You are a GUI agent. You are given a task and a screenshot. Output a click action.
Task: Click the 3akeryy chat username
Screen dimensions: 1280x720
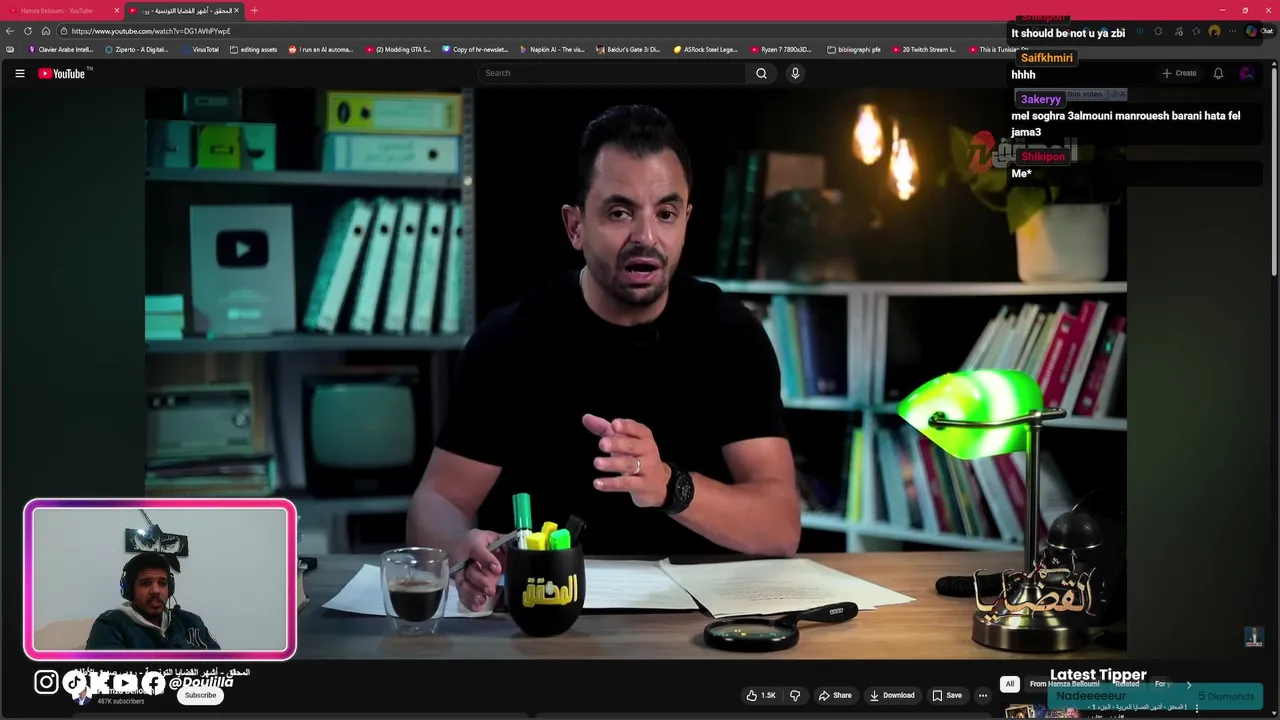coord(1040,99)
